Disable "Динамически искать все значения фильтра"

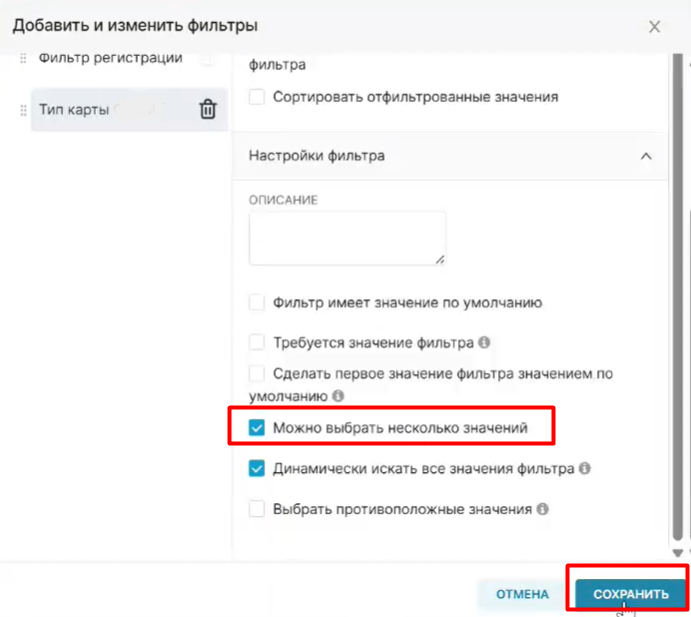click(x=257, y=468)
